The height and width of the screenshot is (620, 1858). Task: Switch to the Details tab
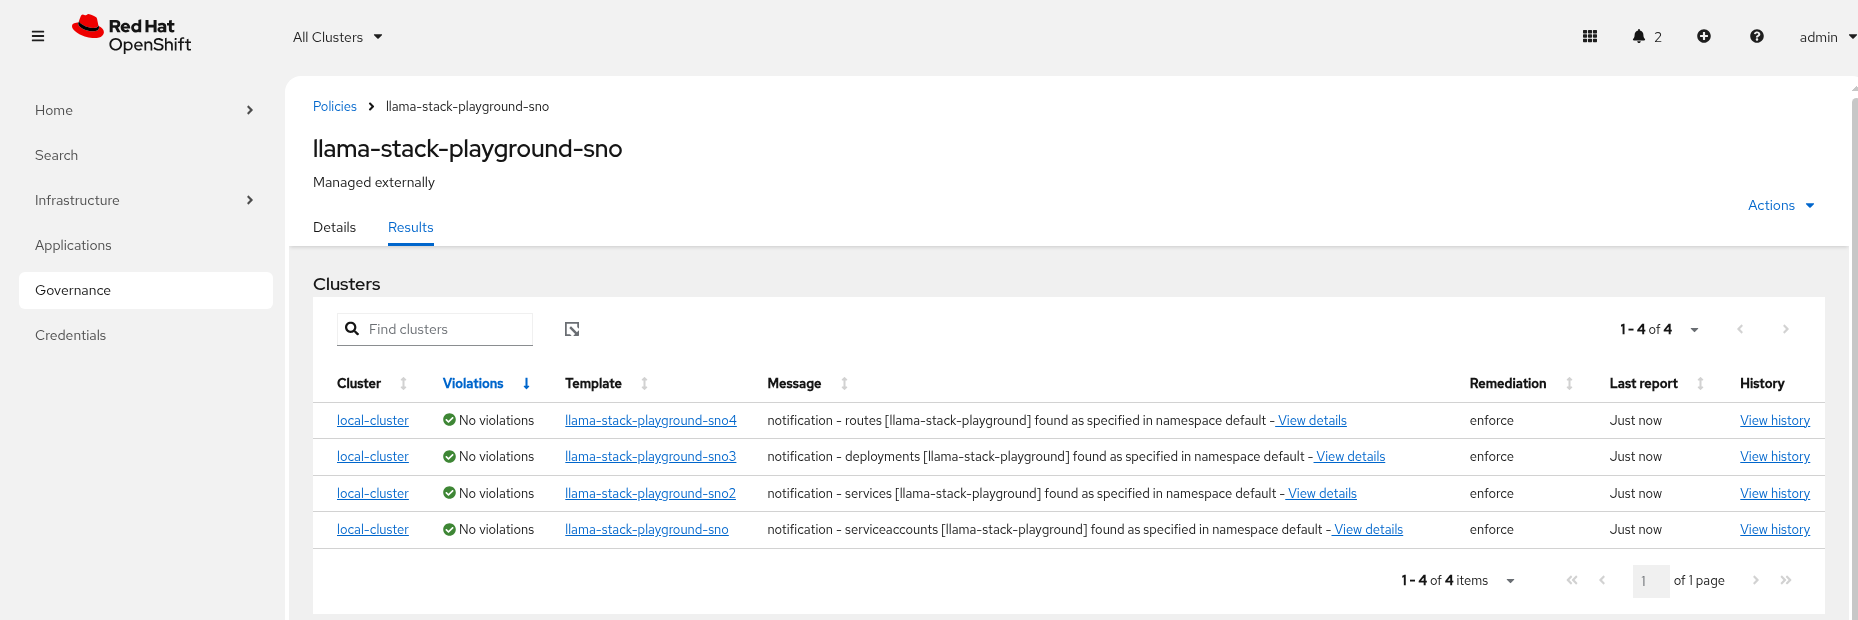tap(334, 227)
